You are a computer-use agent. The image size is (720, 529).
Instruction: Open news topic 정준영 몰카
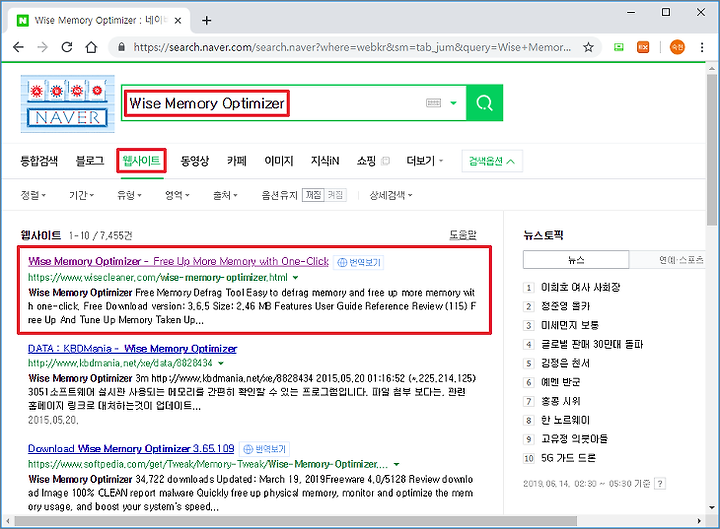[565, 306]
